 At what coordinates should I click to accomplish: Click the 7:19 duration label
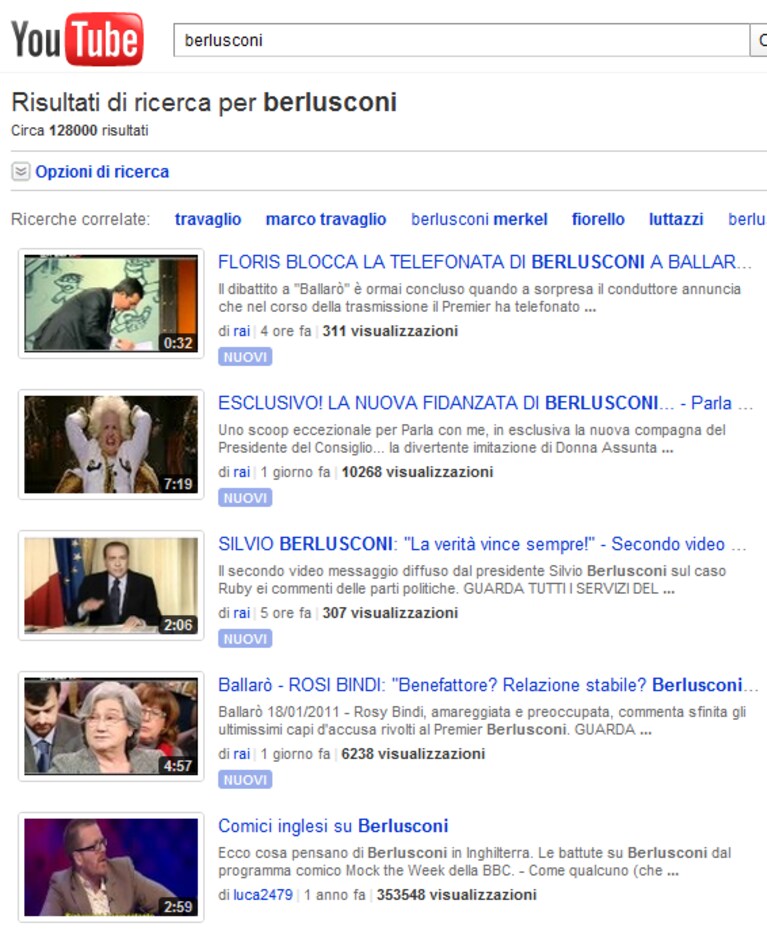pos(178,484)
